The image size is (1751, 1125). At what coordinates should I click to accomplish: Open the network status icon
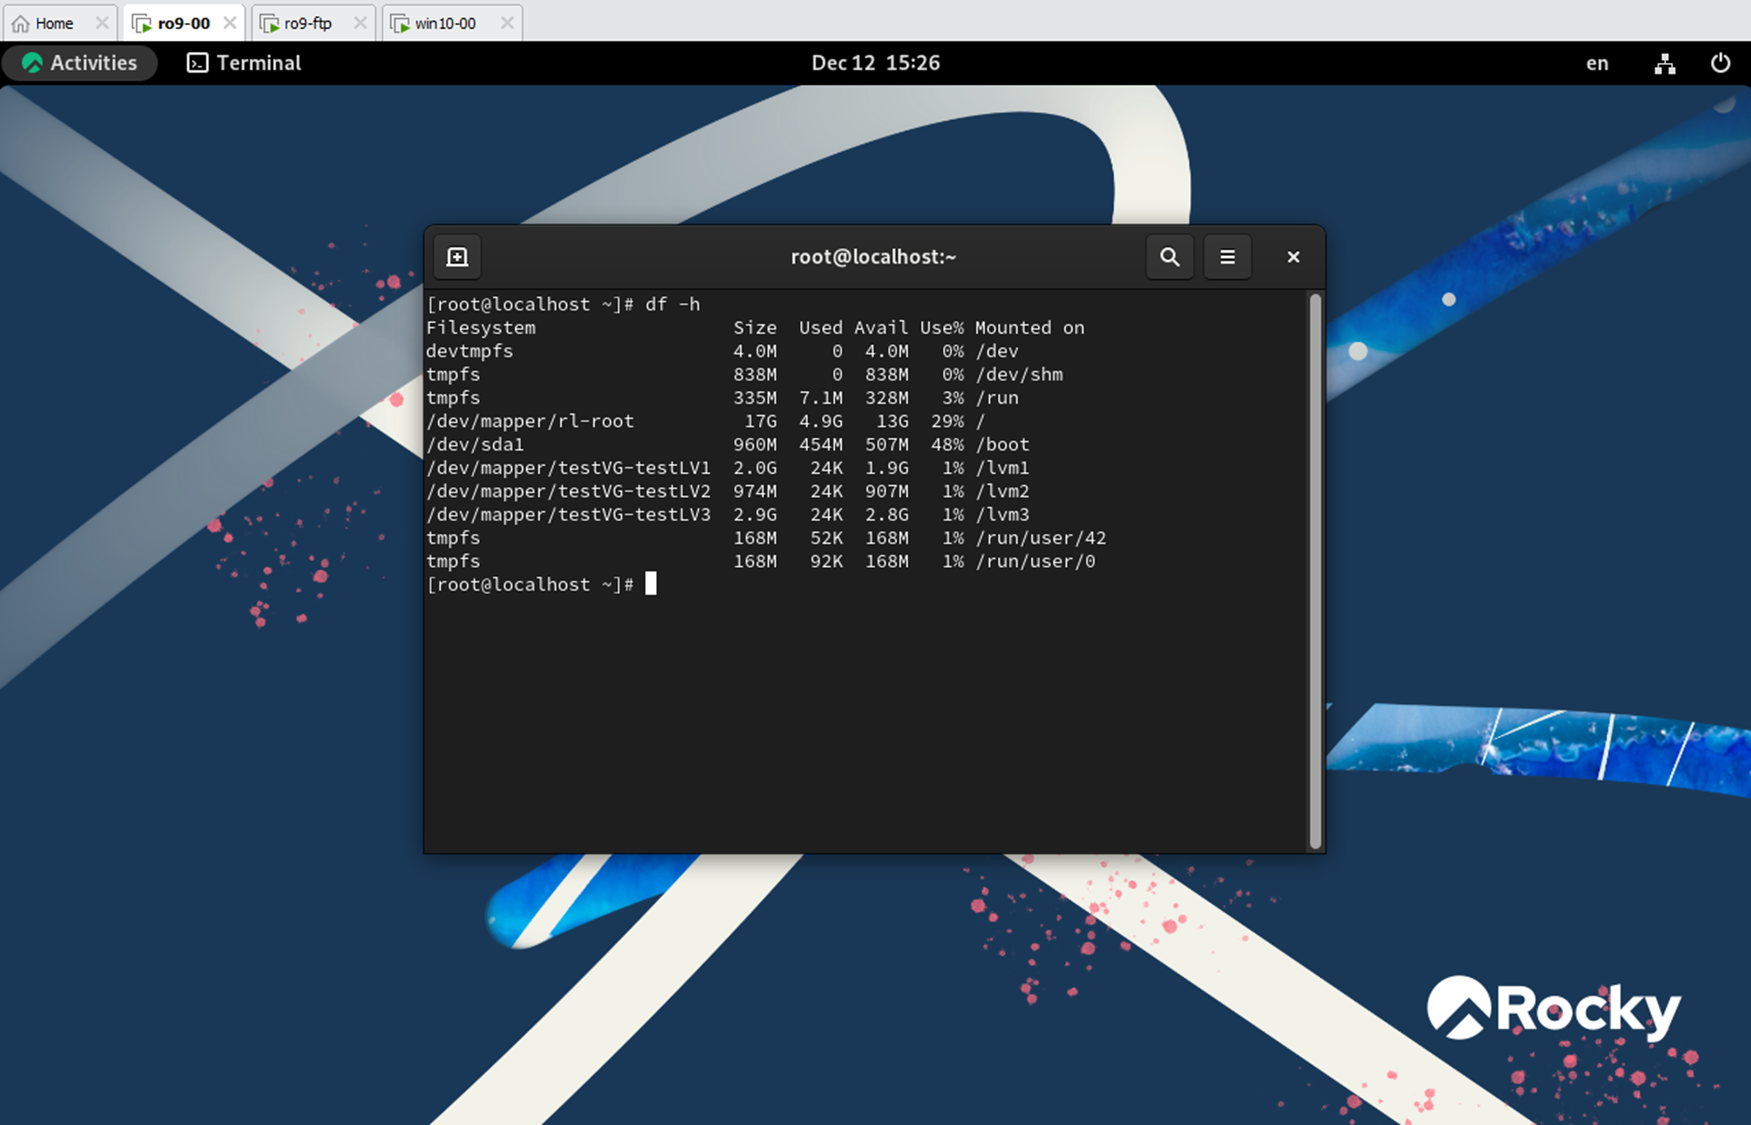[1664, 64]
